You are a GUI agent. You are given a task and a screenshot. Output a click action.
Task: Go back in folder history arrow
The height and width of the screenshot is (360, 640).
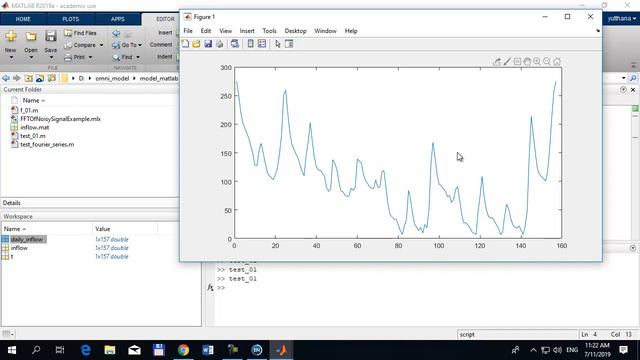click(x=6, y=78)
